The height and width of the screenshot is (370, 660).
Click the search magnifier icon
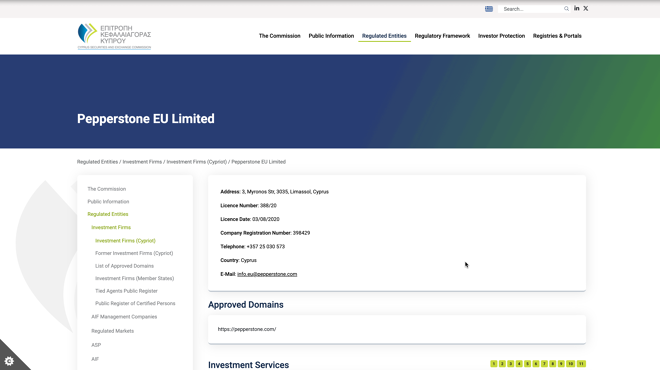click(566, 9)
